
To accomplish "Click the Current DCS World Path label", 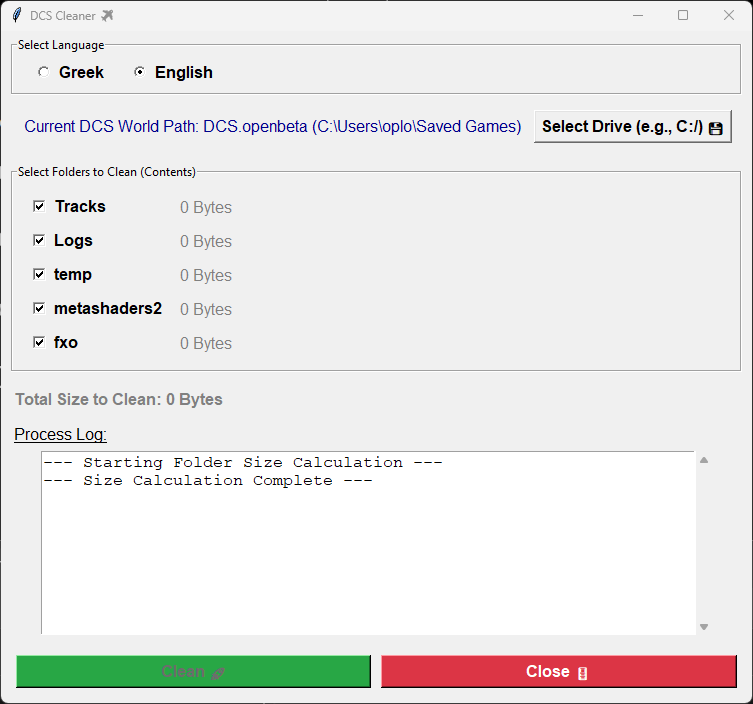I will [x=273, y=127].
